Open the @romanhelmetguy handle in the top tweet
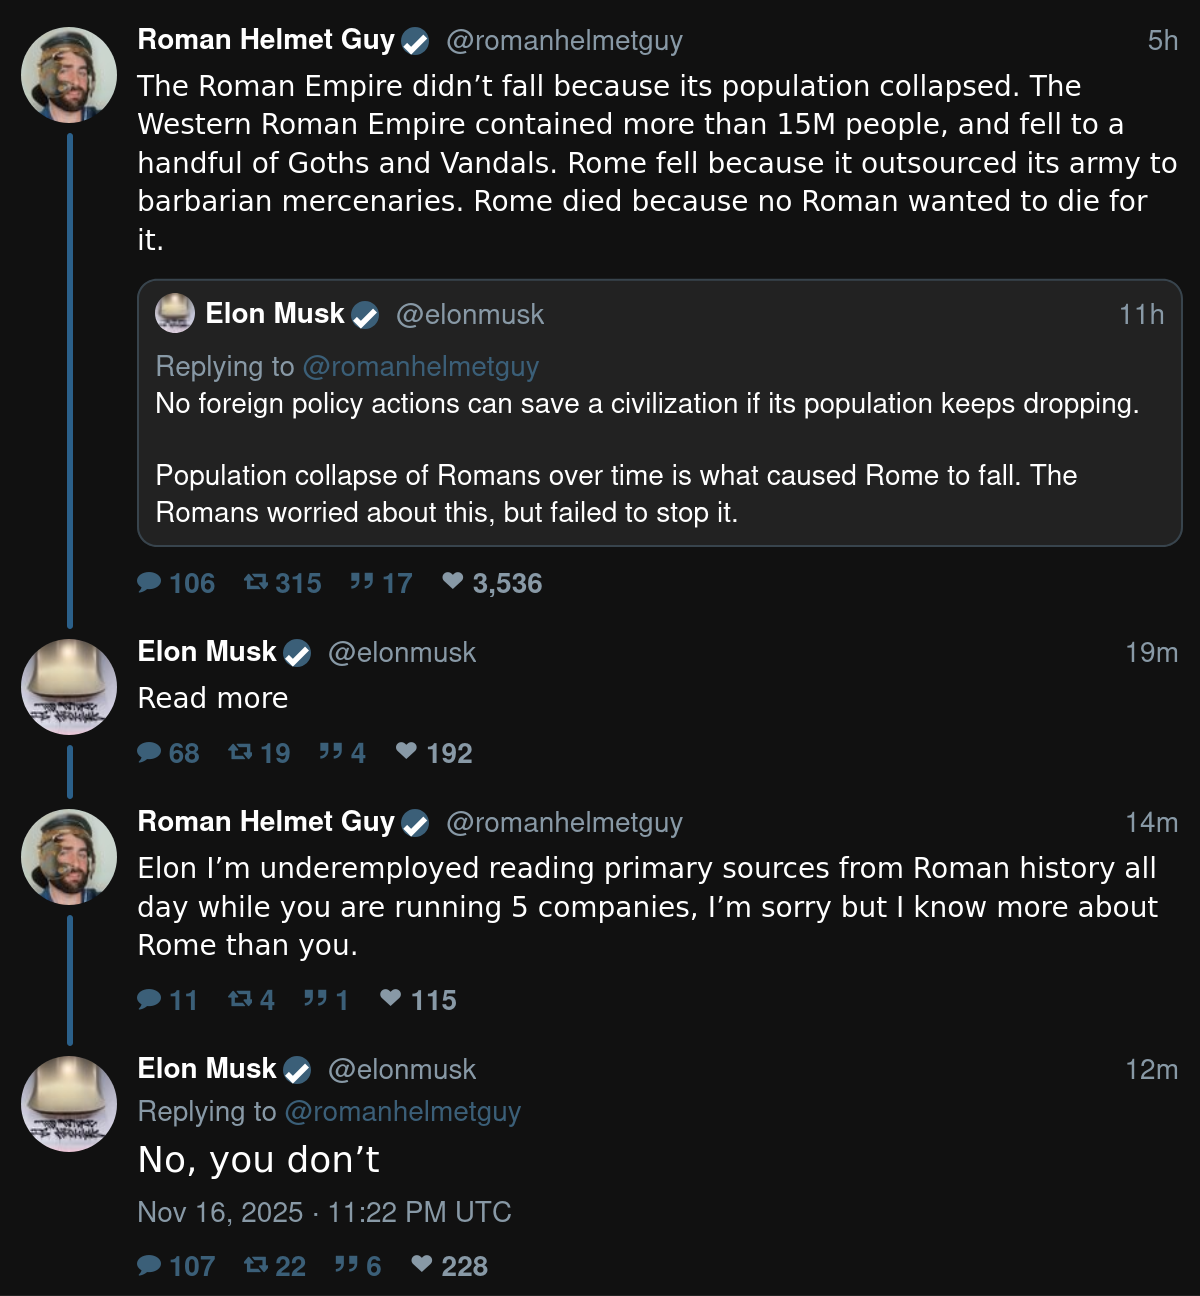The width and height of the screenshot is (1200, 1296). (x=564, y=40)
